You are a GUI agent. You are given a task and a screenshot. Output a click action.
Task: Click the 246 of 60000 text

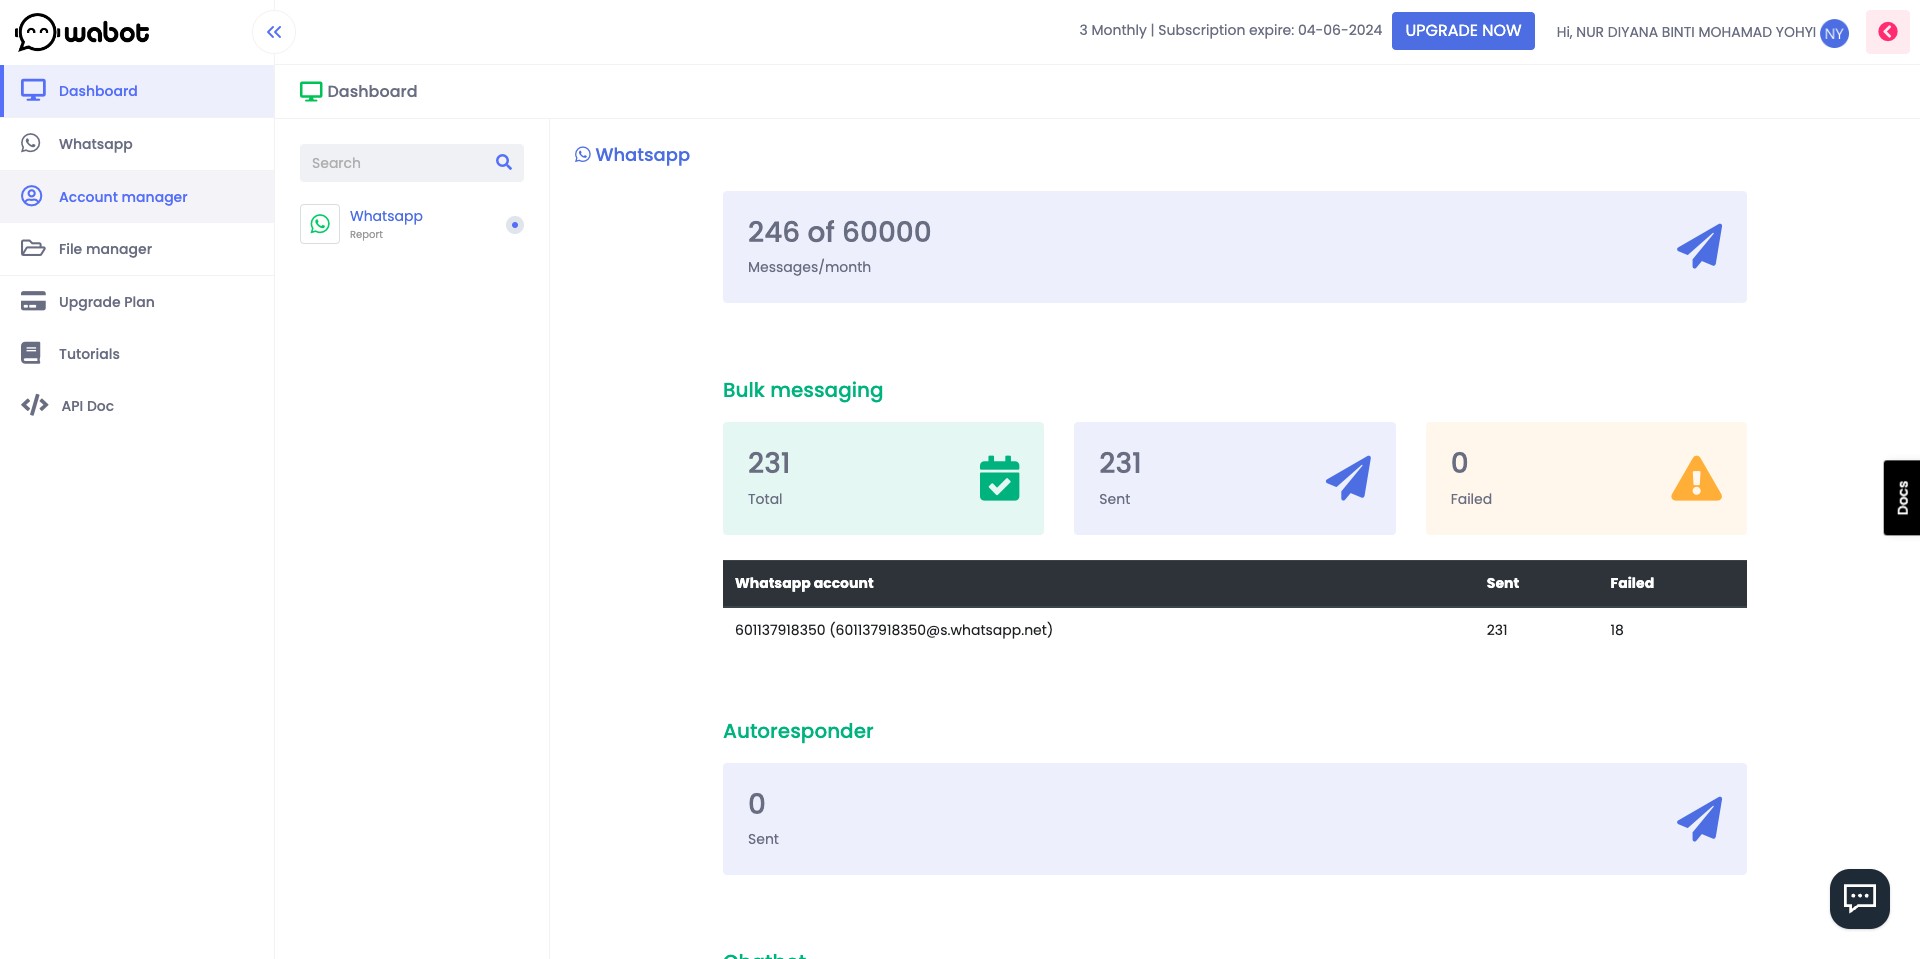tap(839, 232)
